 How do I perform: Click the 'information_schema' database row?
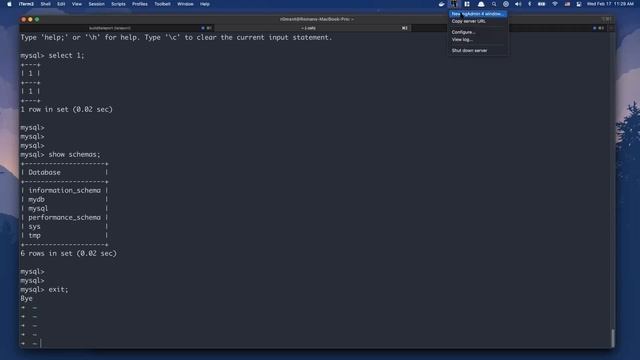click(64, 191)
